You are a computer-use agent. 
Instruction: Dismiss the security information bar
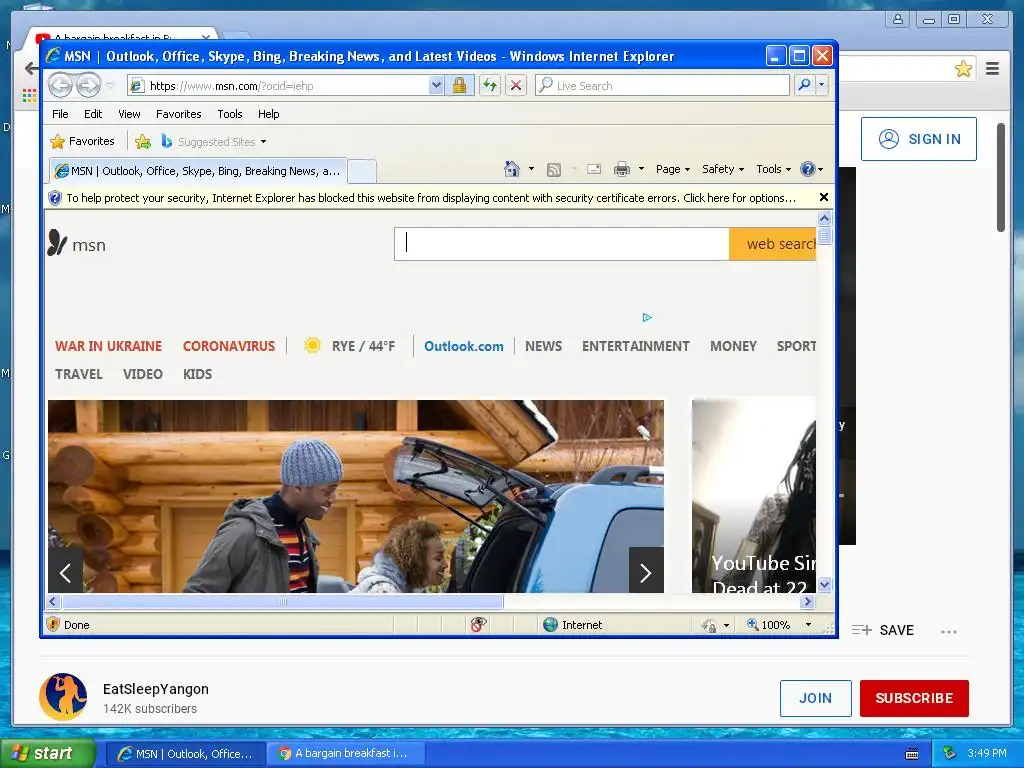pyautogui.click(x=824, y=197)
